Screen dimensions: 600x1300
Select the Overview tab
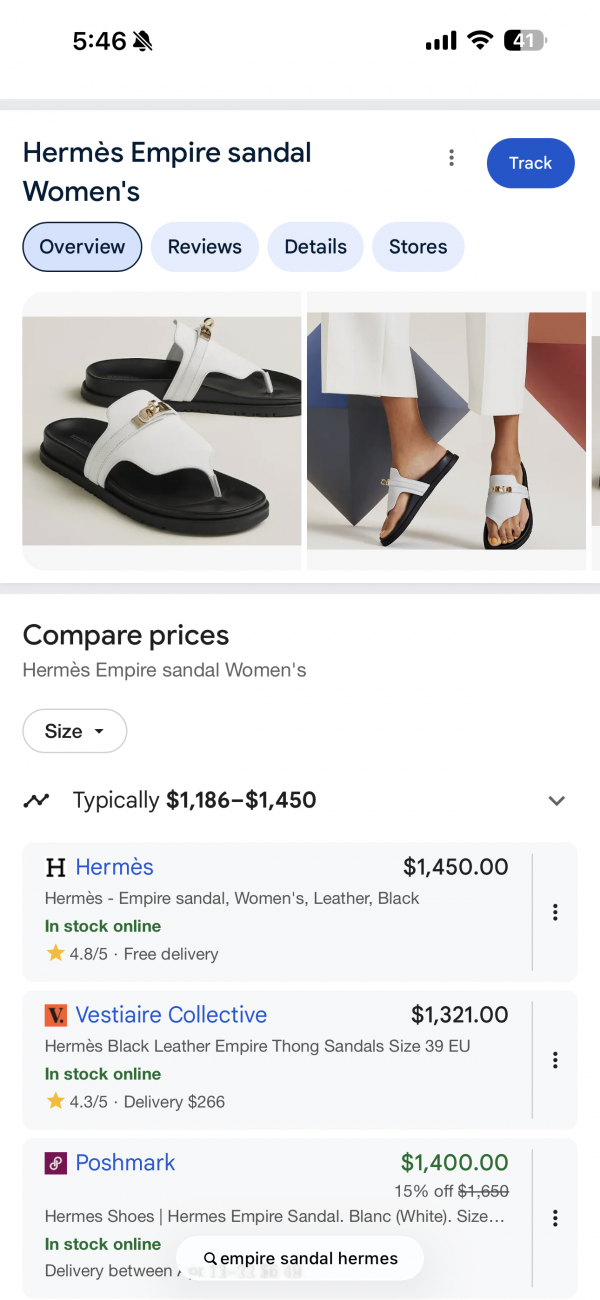[x=82, y=247]
